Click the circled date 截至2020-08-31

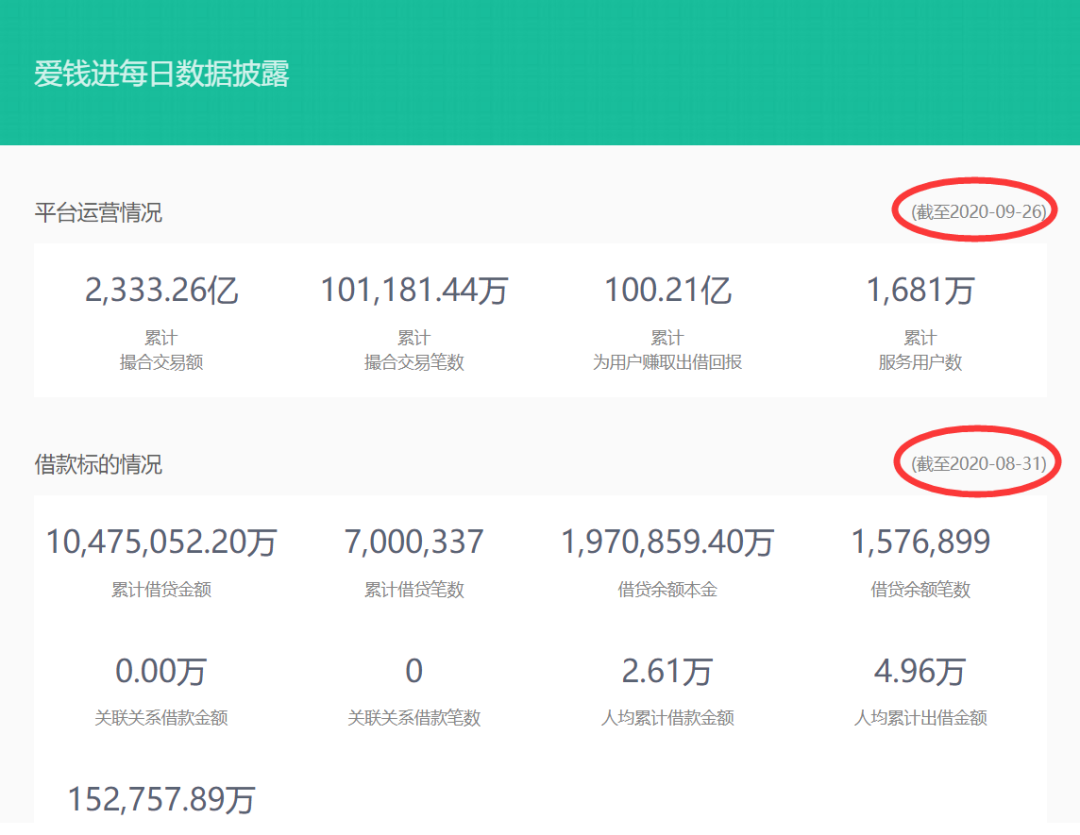point(977,463)
